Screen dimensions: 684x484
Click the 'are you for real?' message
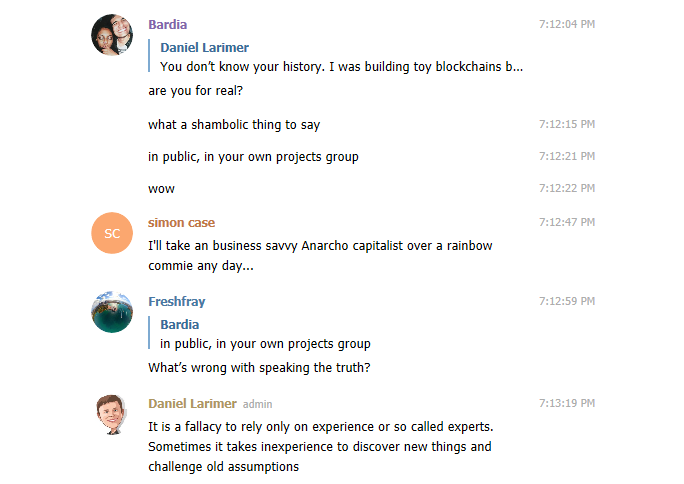coord(195,91)
